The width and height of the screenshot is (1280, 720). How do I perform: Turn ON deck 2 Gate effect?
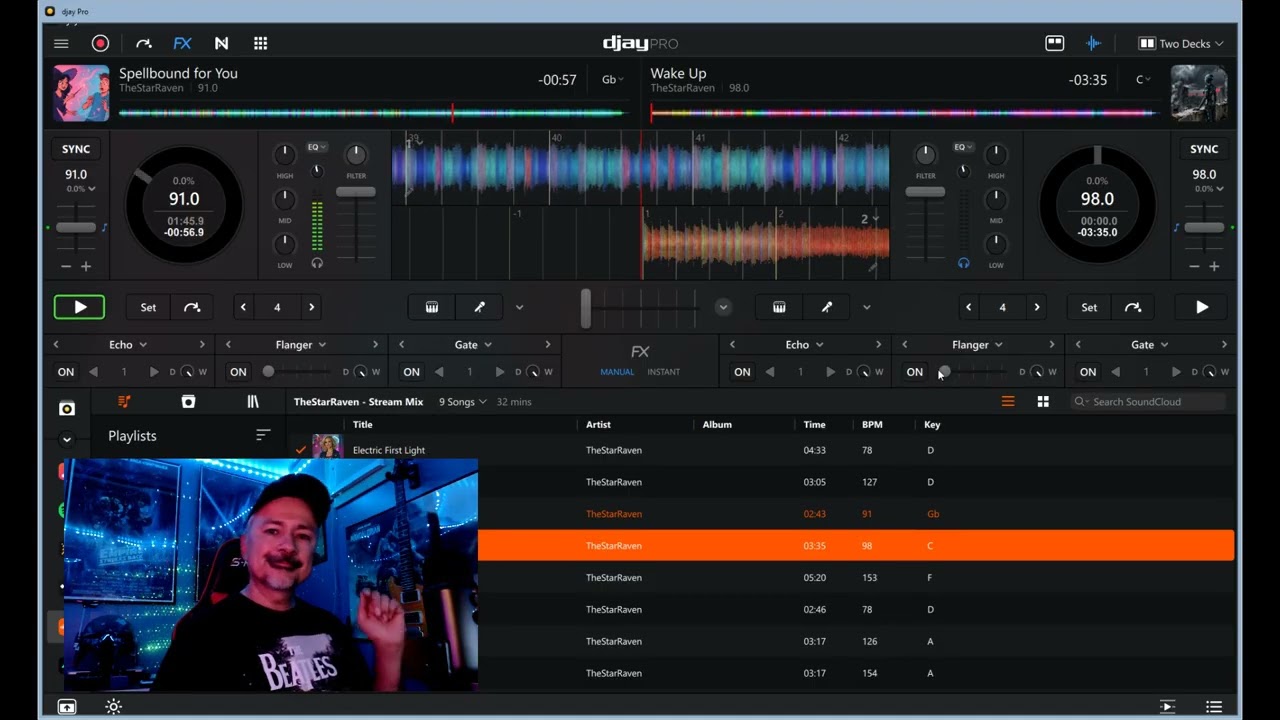1088,372
